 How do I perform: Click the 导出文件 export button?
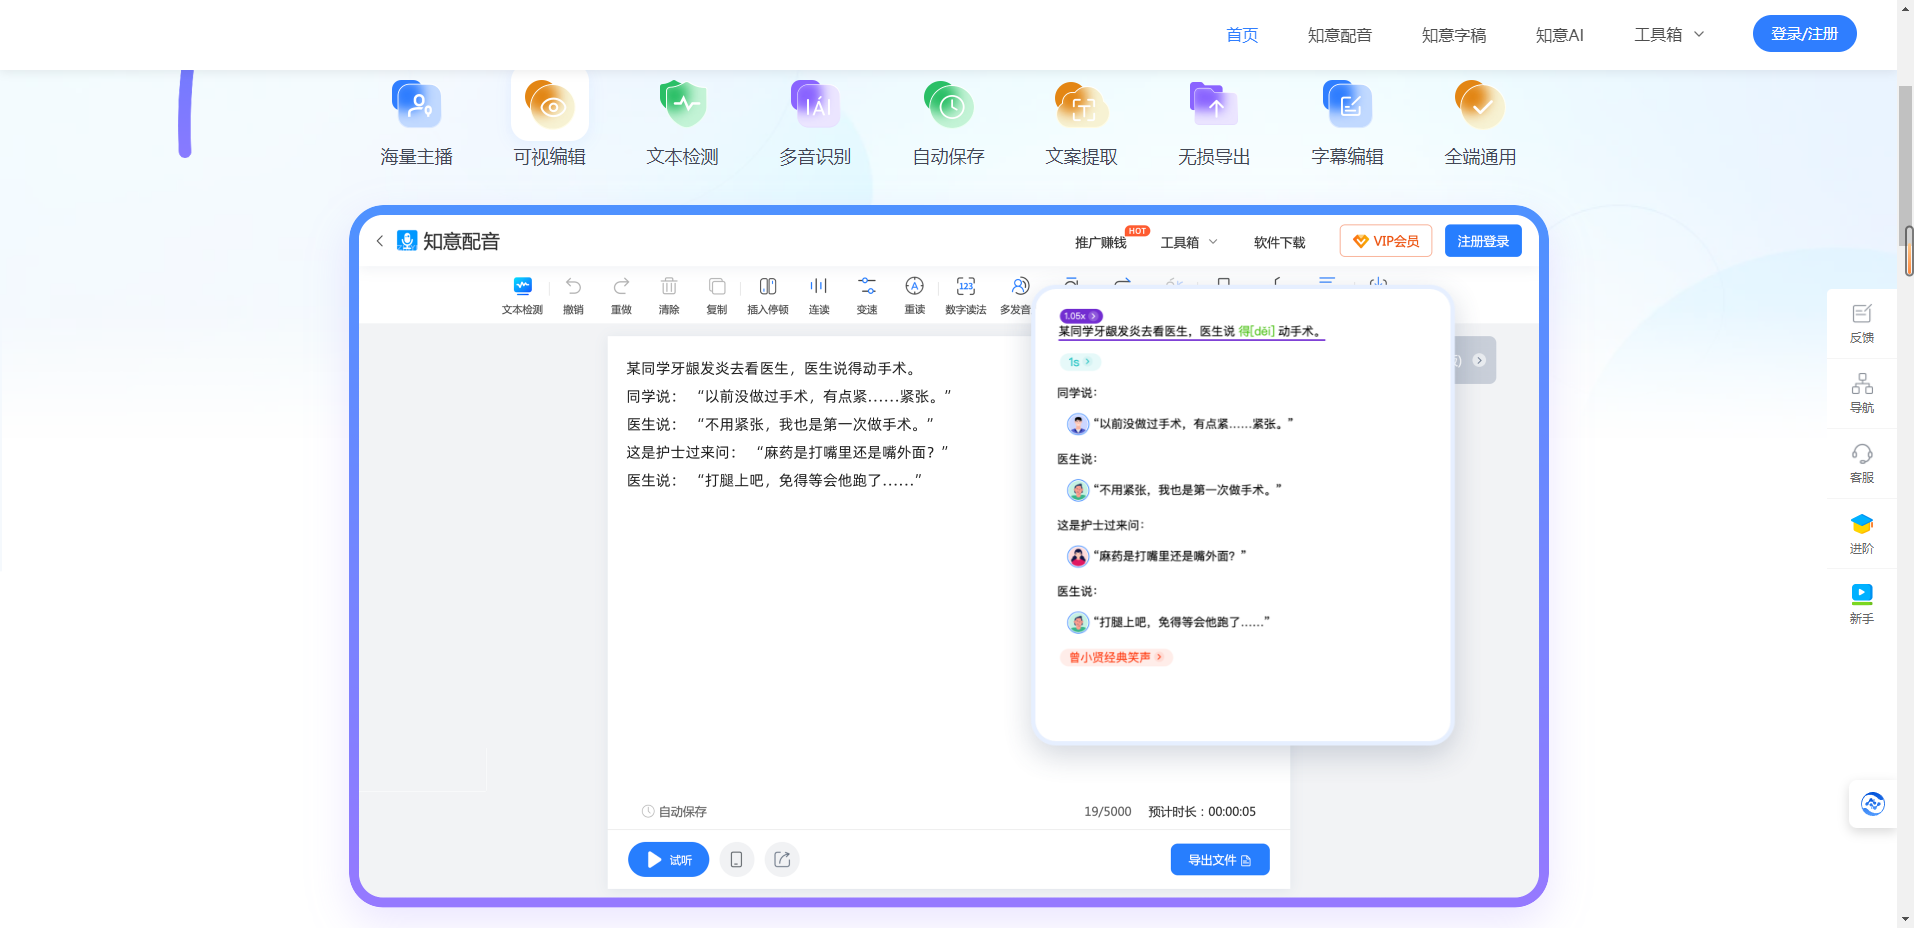pyautogui.click(x=1218, y=859)
